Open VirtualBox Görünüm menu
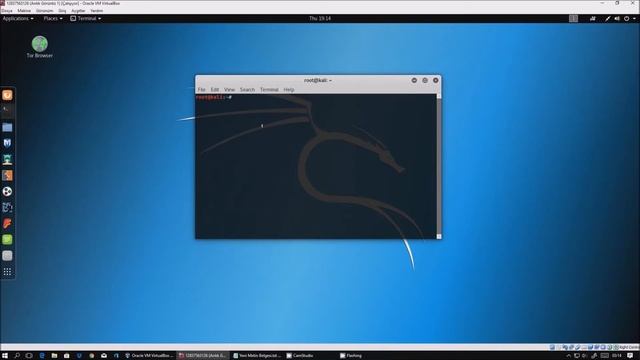The image size is (640, 360). [44, 11]
